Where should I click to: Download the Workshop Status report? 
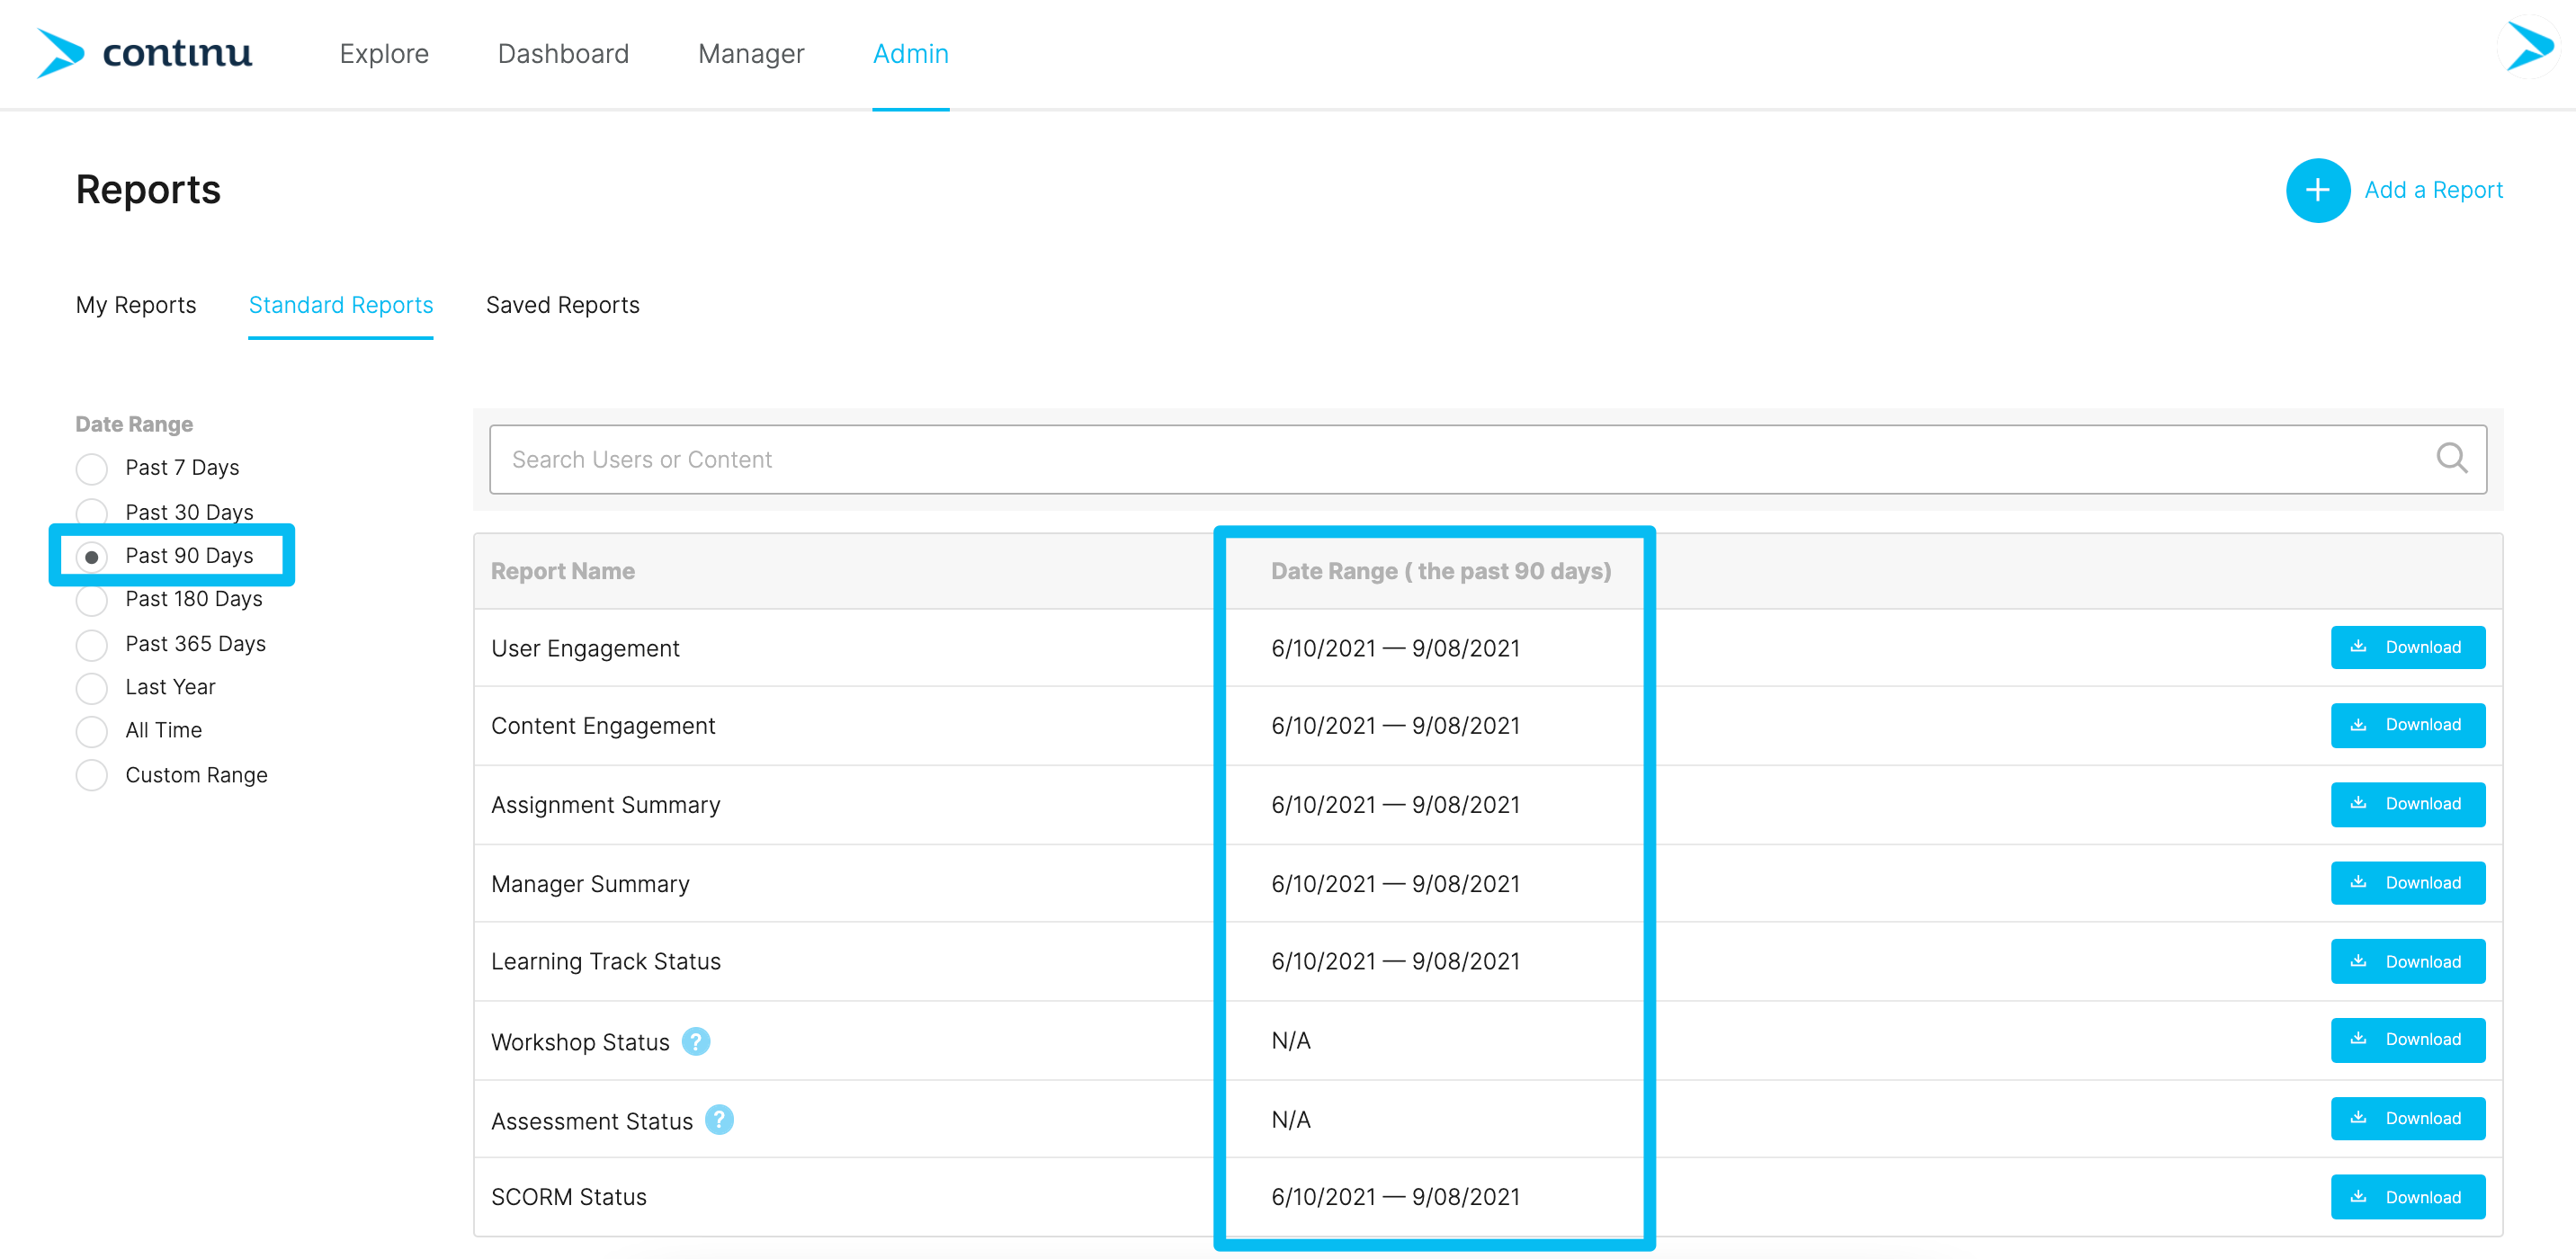2407,1040
